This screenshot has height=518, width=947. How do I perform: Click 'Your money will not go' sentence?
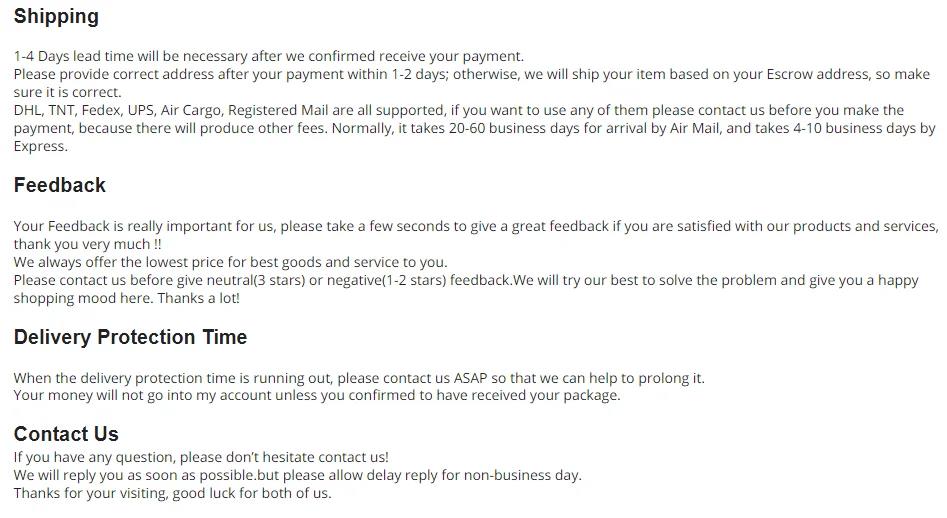[x=317, y=395]
